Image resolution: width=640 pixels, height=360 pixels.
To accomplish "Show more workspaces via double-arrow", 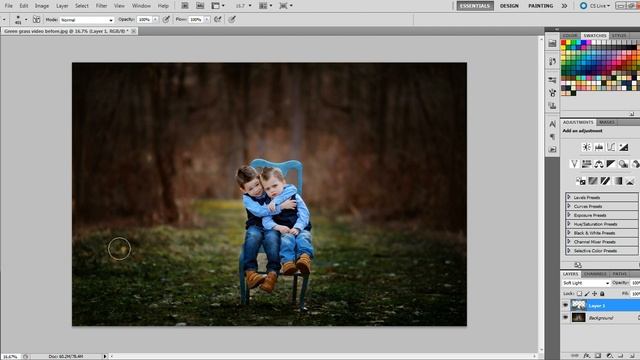I will pyautogui.click(x=564, y=6).
